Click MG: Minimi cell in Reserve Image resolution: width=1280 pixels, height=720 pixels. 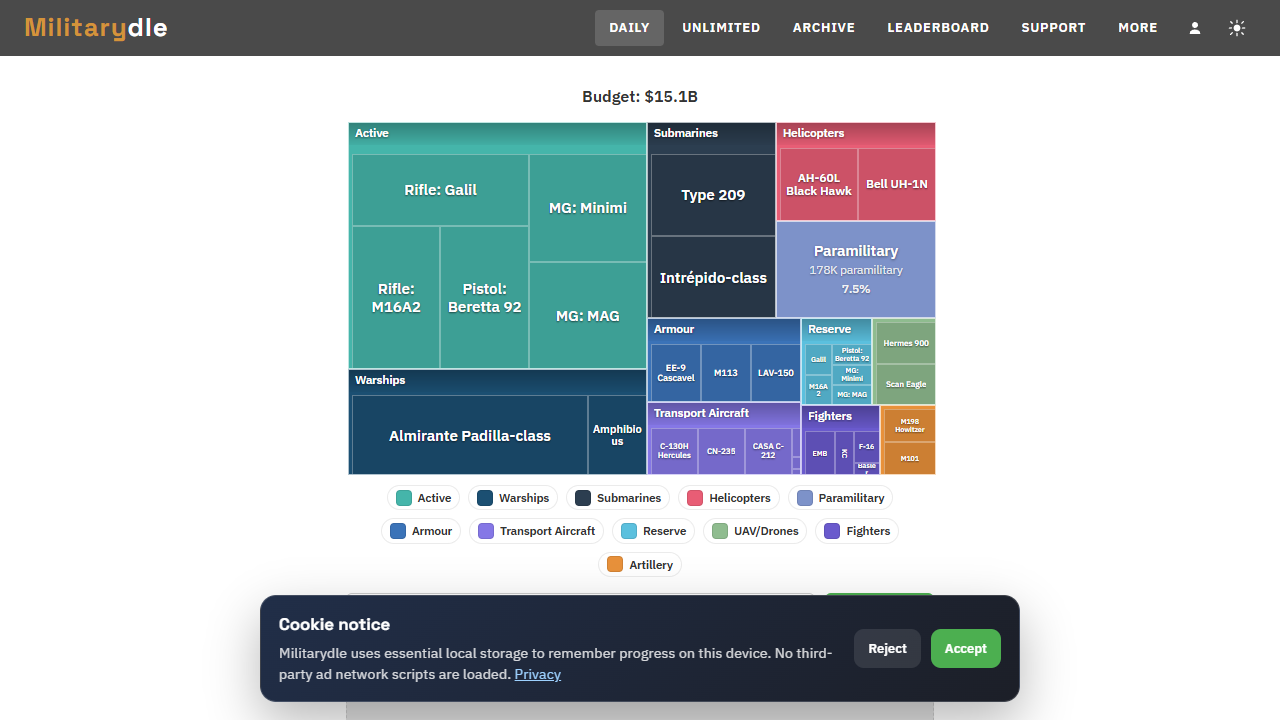pyautogui.click(x=852, y=375)
